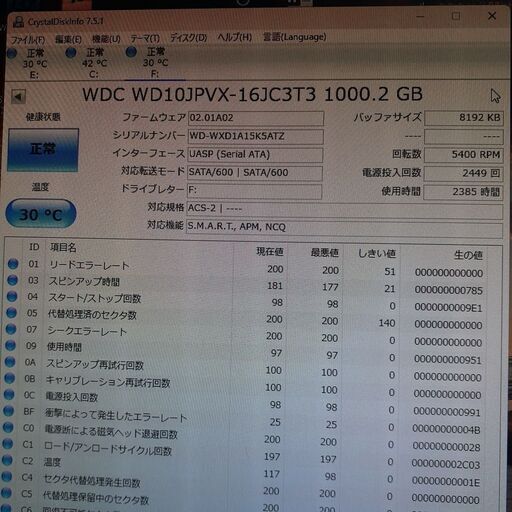Click the 生の値 column header

click(468, 256)
